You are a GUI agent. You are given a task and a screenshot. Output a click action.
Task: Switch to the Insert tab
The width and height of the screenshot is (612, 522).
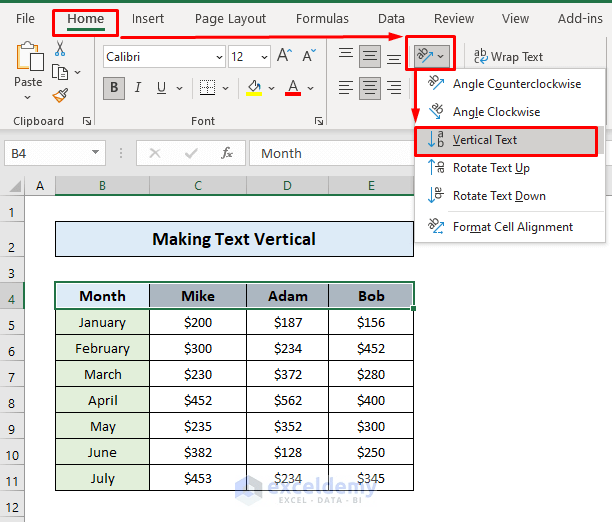pos(148,18)
